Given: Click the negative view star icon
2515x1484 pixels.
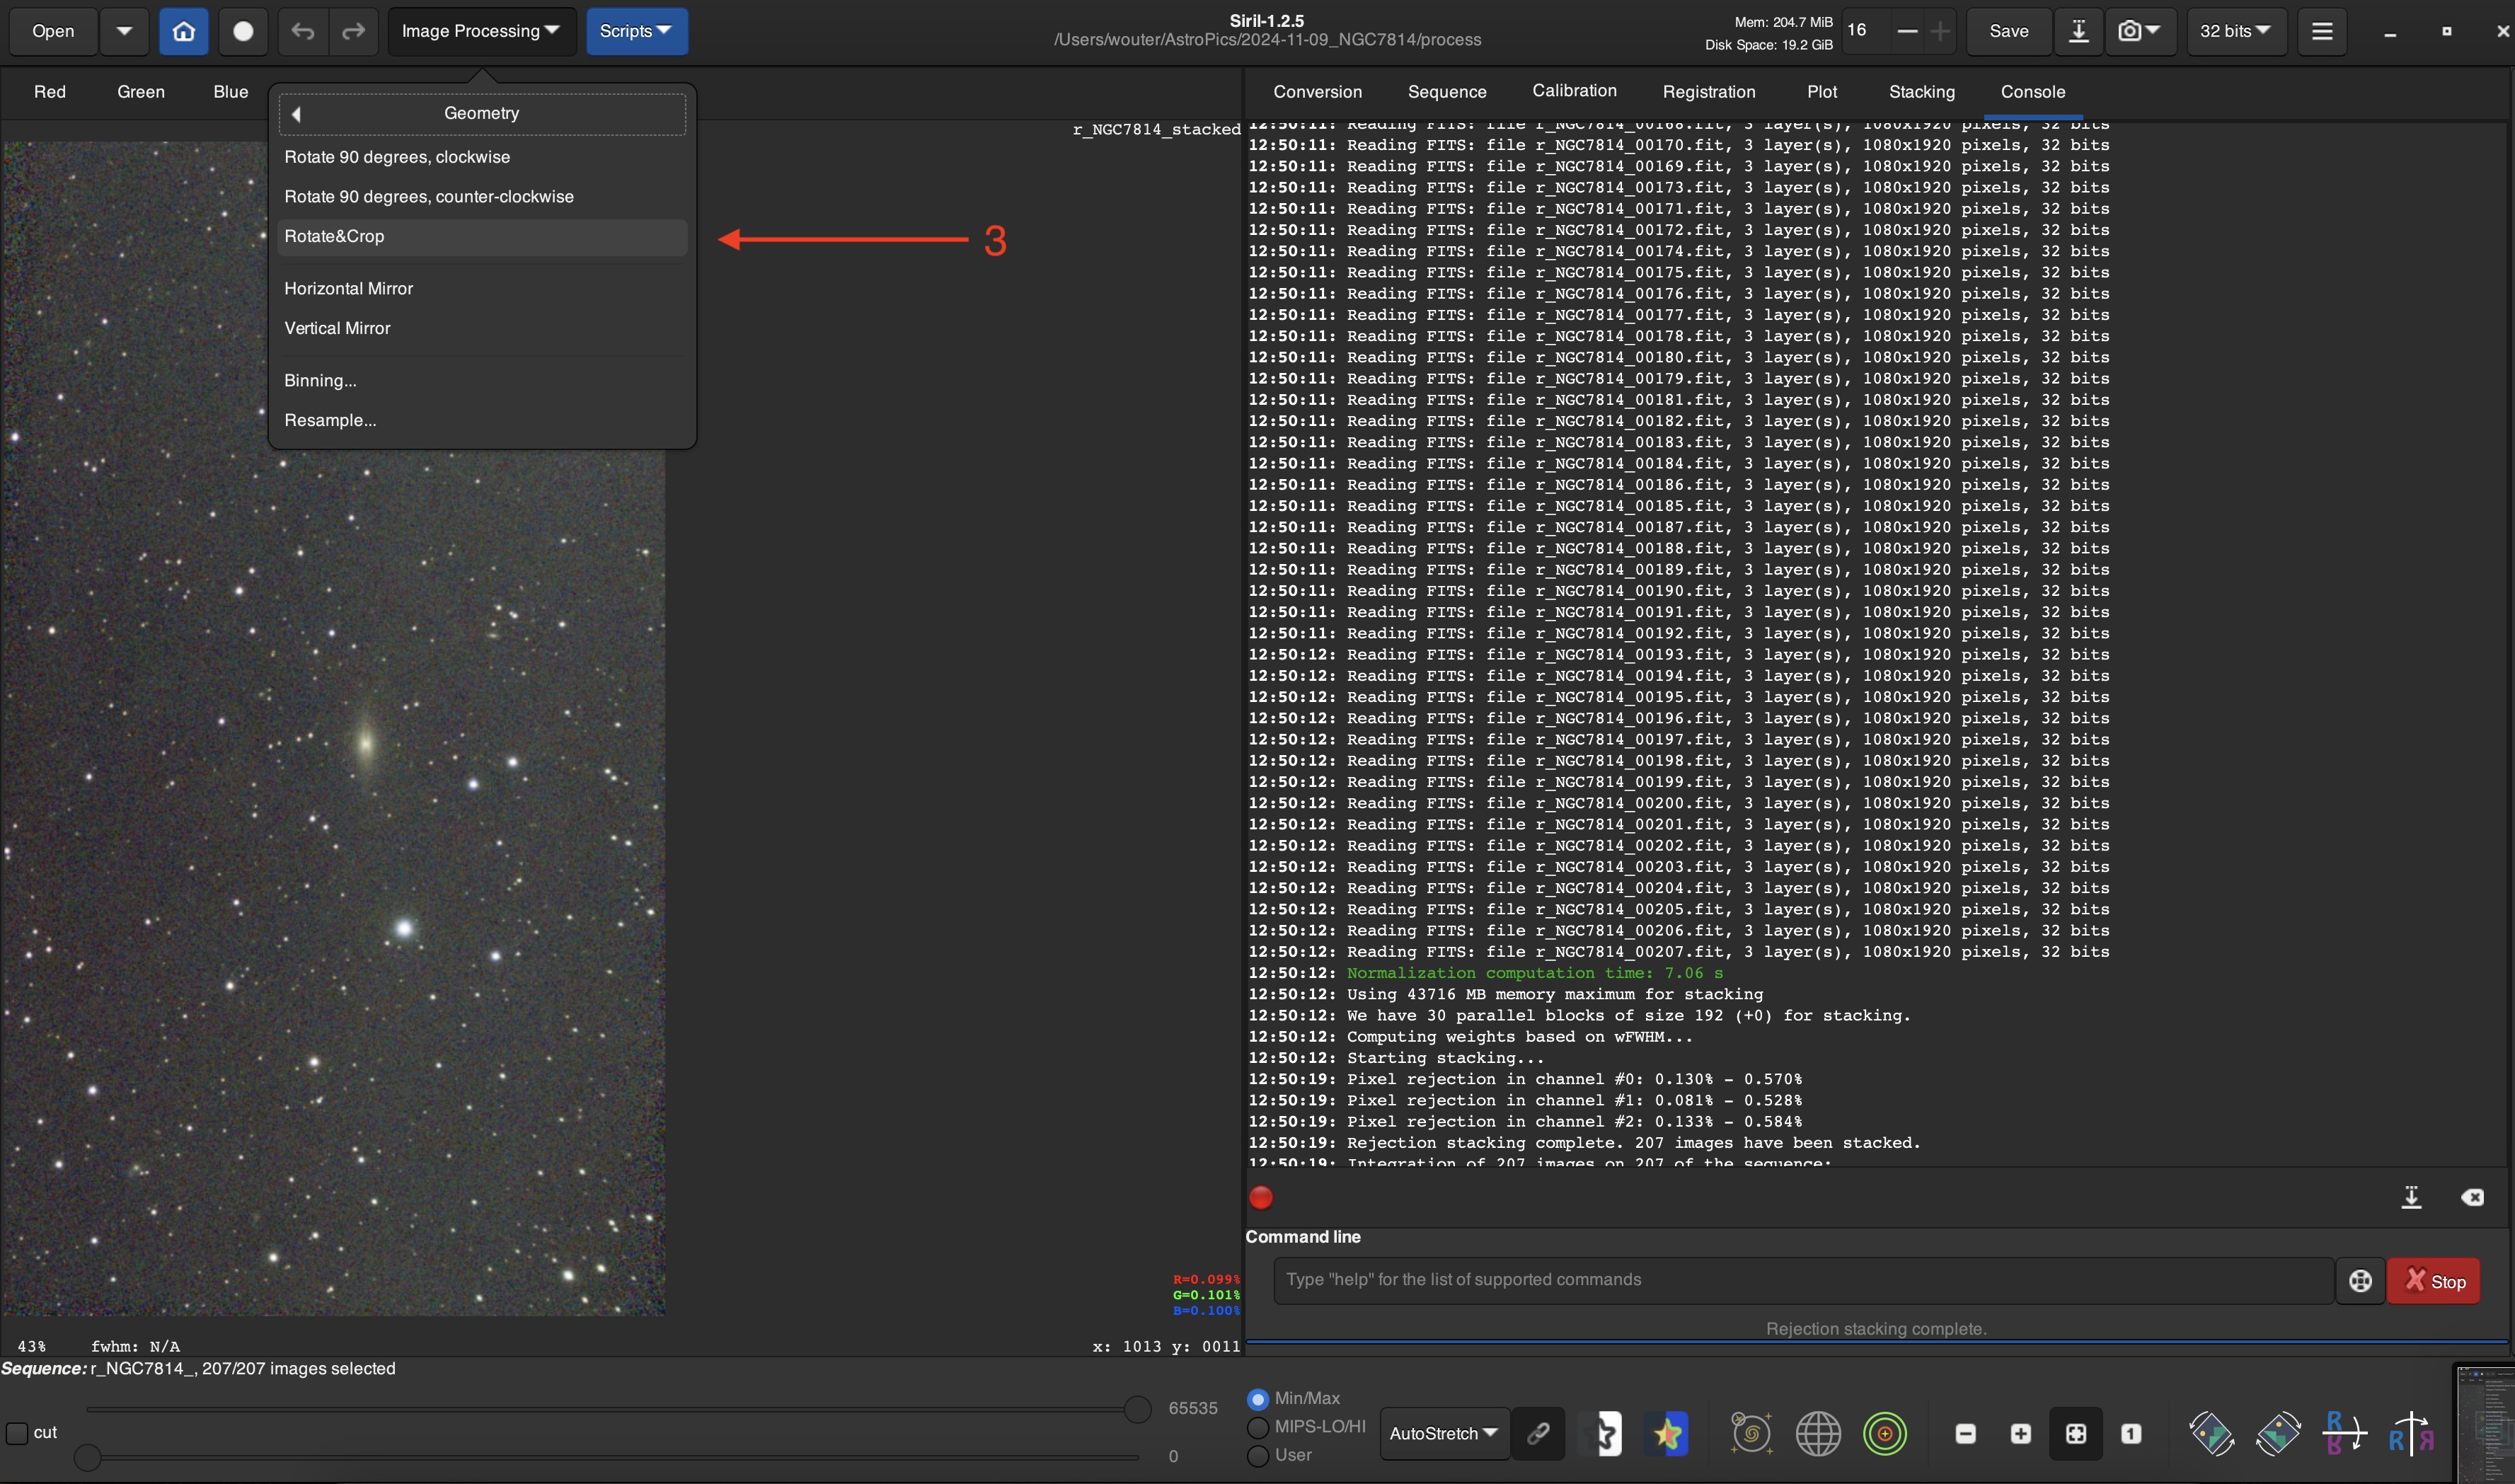Looking at the screenshot, I should pyautogui.click(x=1606, y=1434).
